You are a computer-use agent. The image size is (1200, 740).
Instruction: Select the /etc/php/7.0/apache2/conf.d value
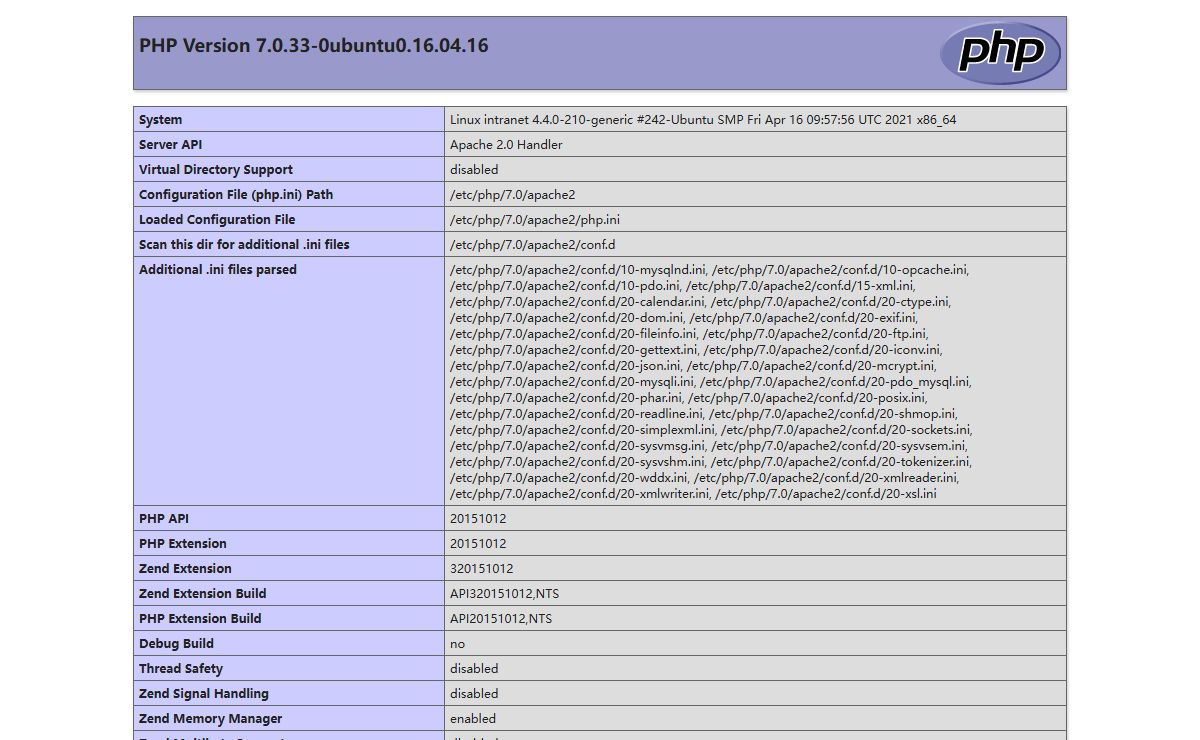pyautogui.click(x=533, y=244)
